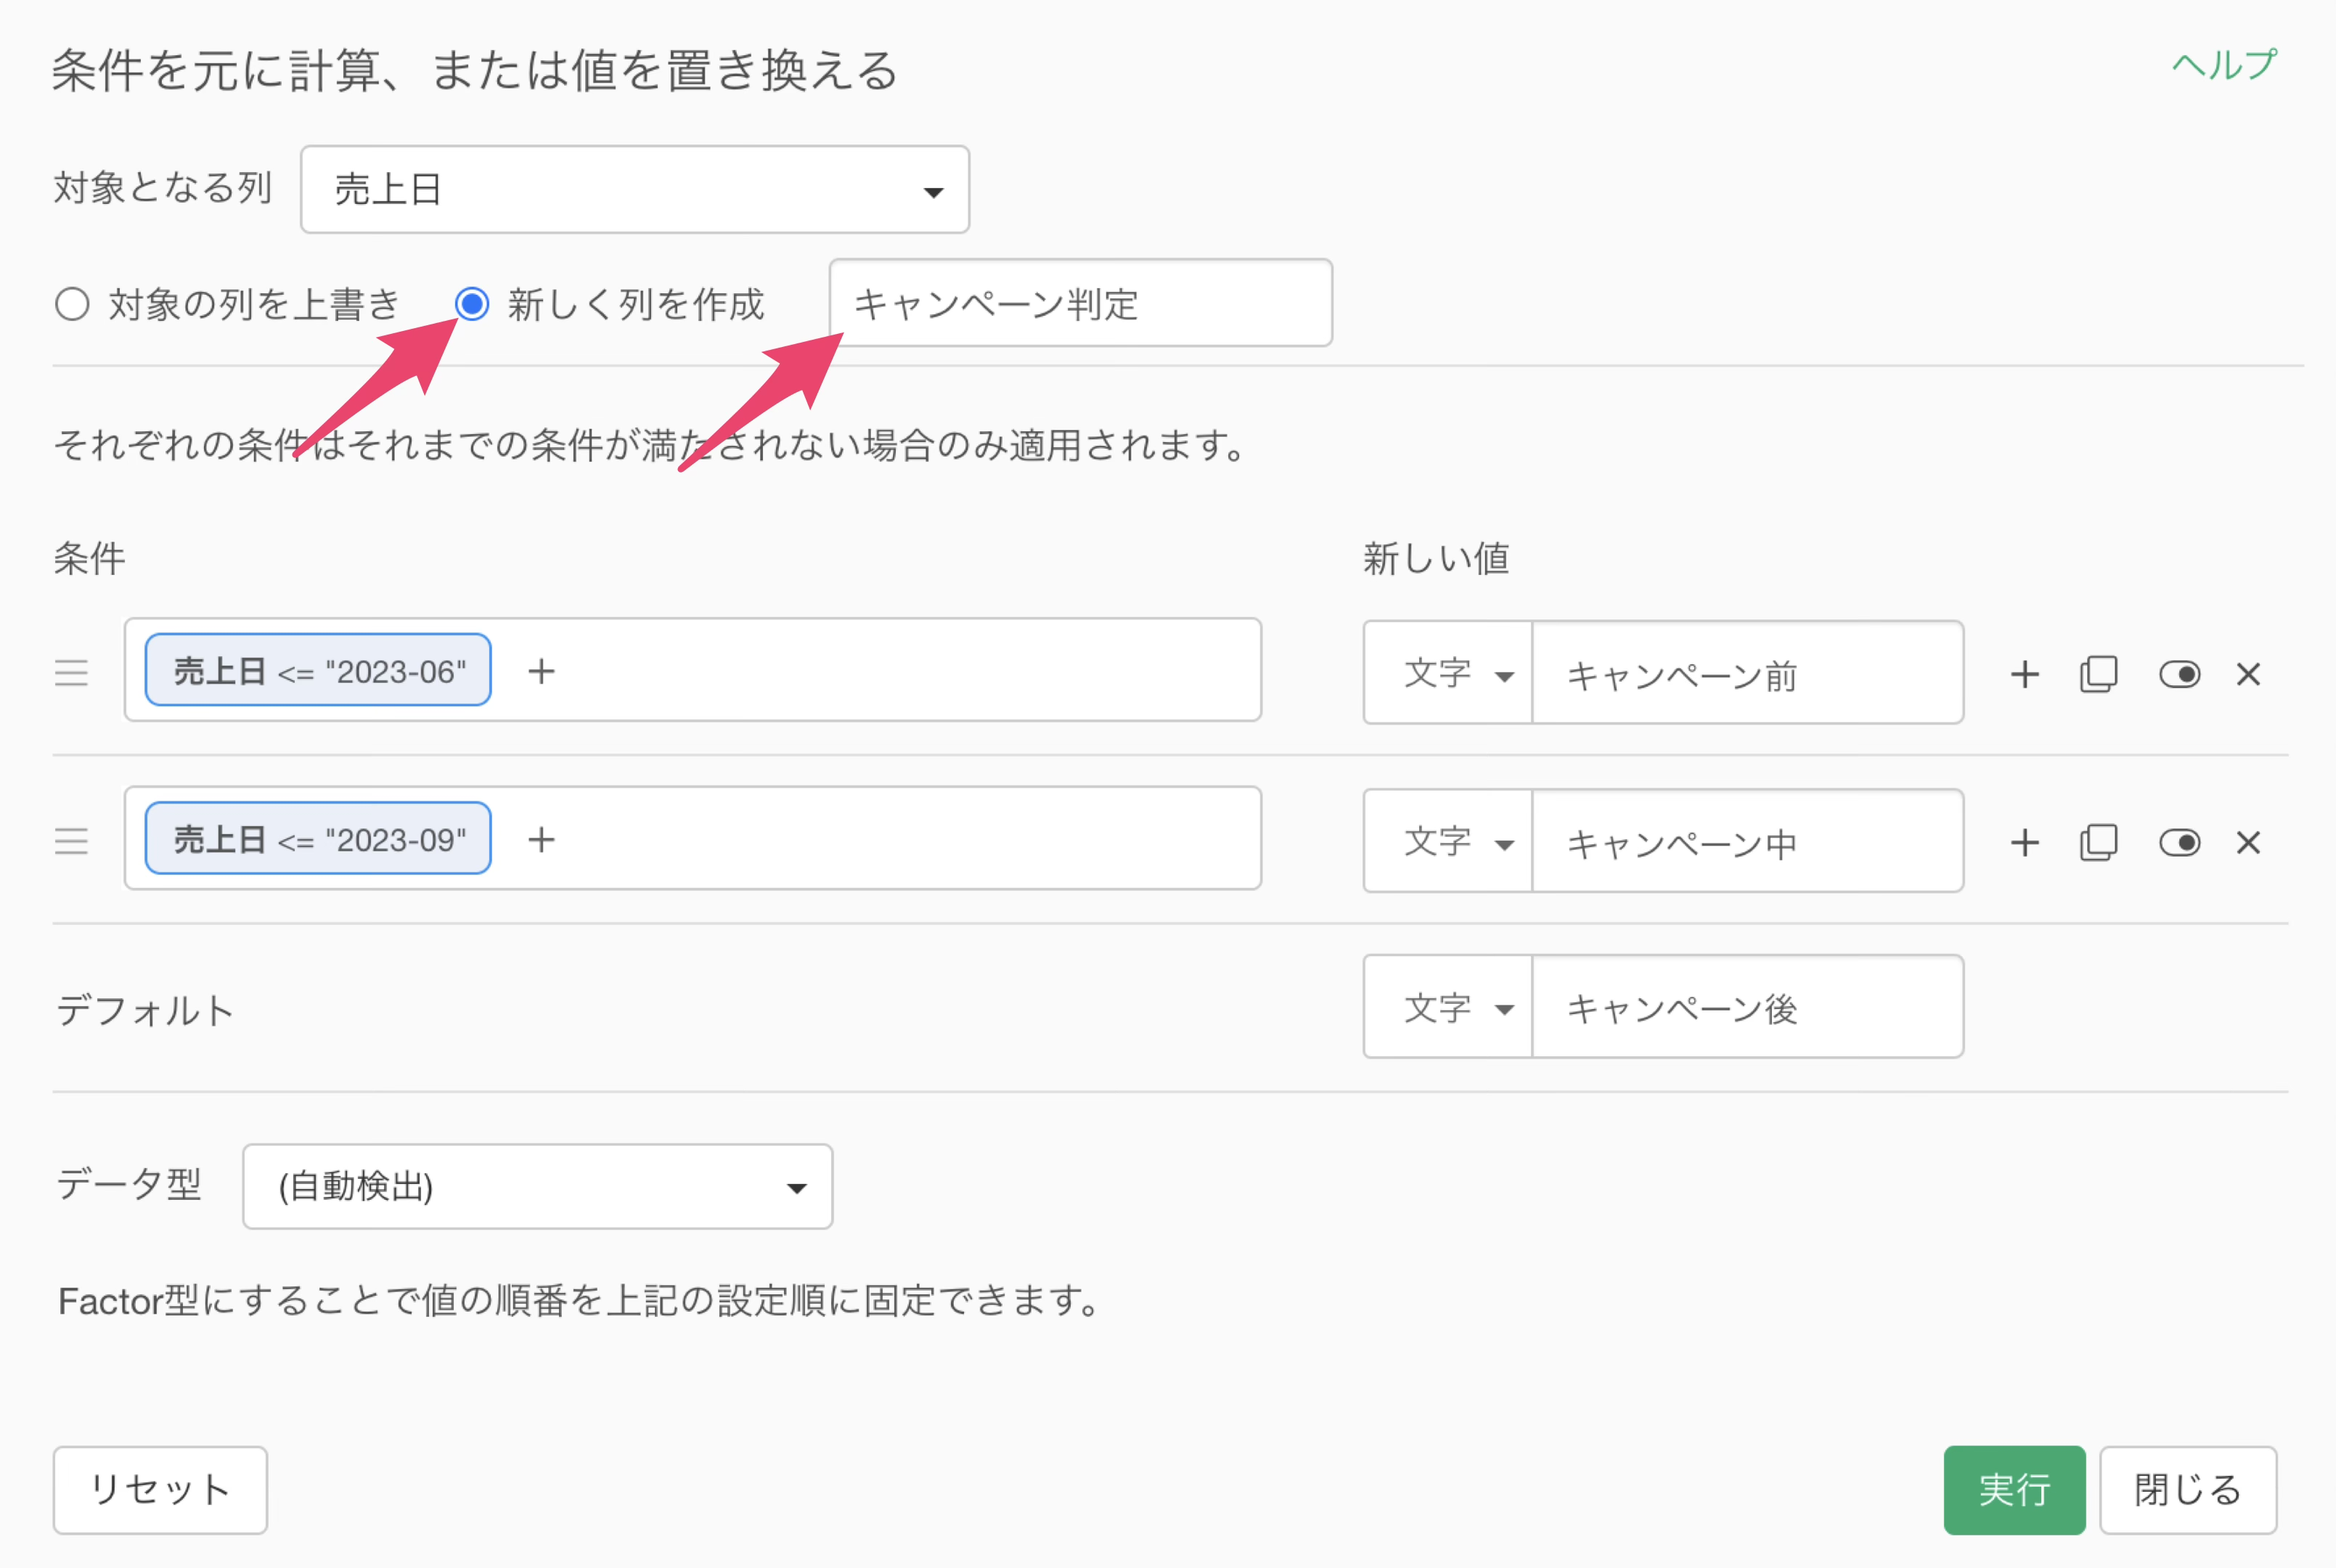Grab the drag handle of the 2023-06 condition row
The image size is (2336, 1568).
(71, 672)
